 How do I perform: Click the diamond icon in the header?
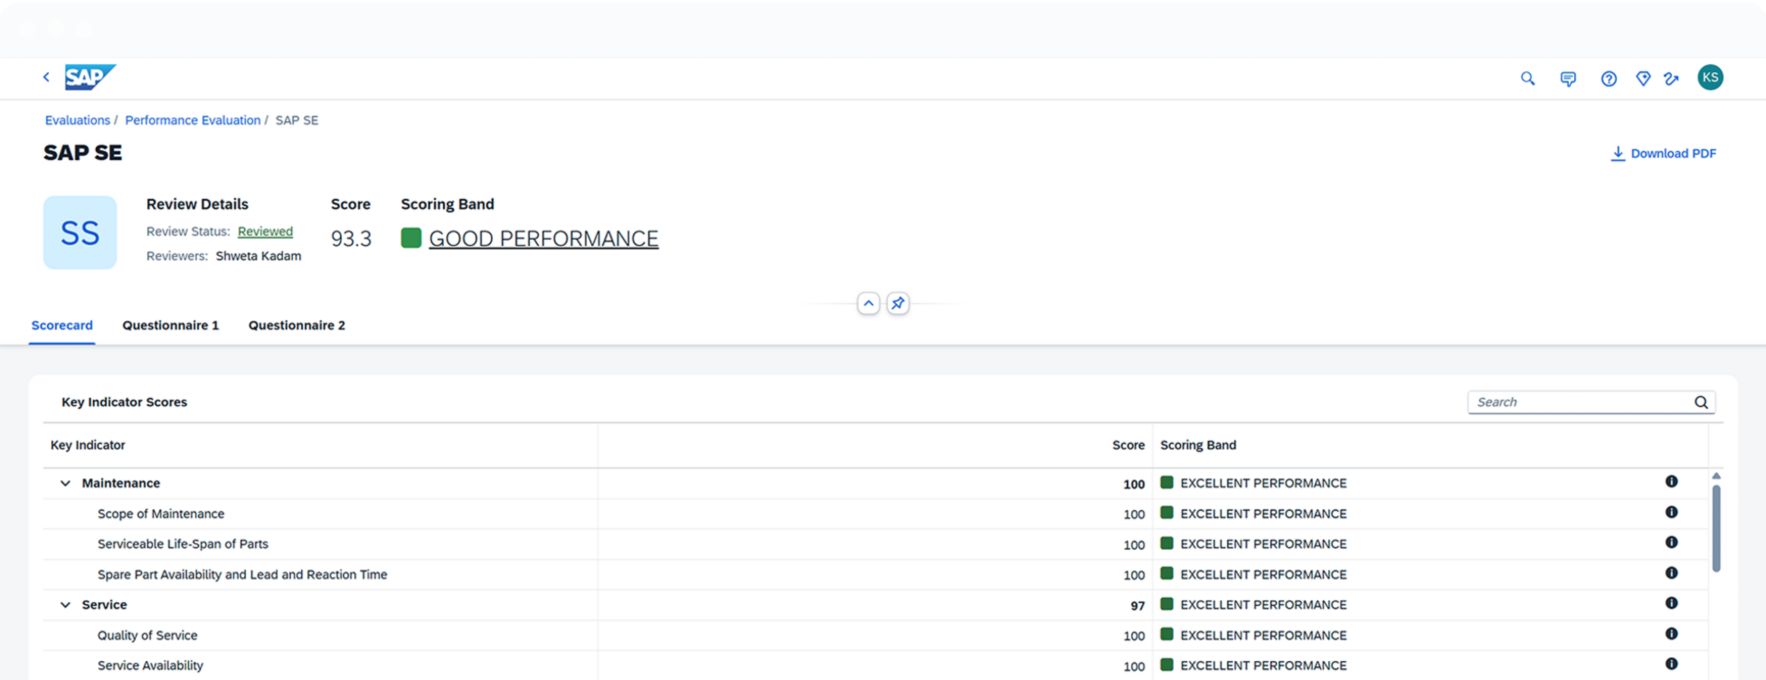pyautogui.click(x=1642, y=78)
